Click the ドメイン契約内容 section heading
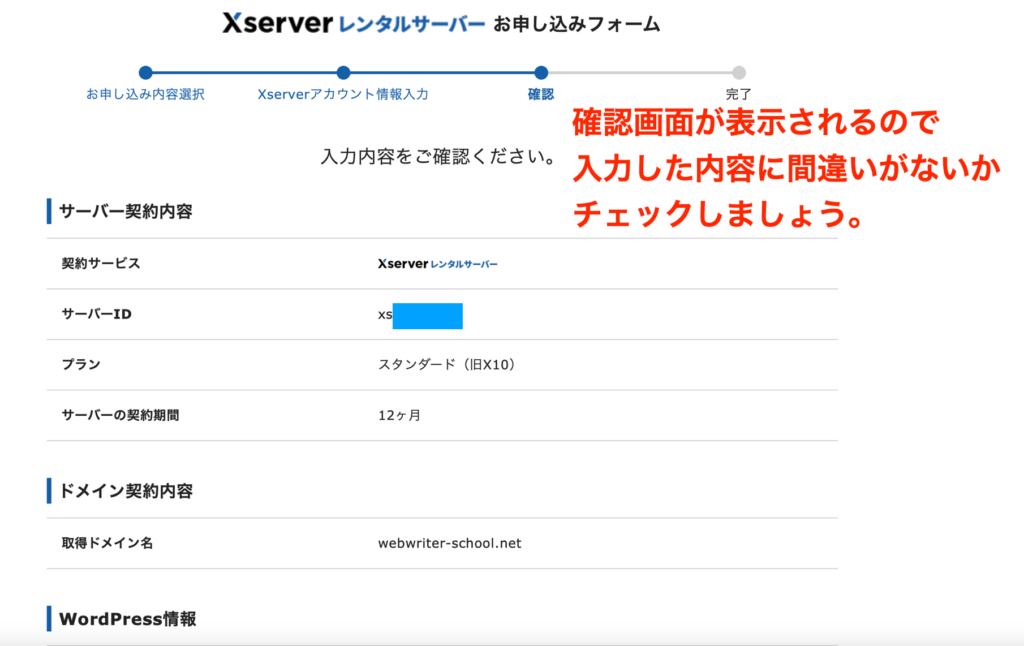Viewport: 1024px width, 646px height. pyautogui.click(x=125, y=491)
